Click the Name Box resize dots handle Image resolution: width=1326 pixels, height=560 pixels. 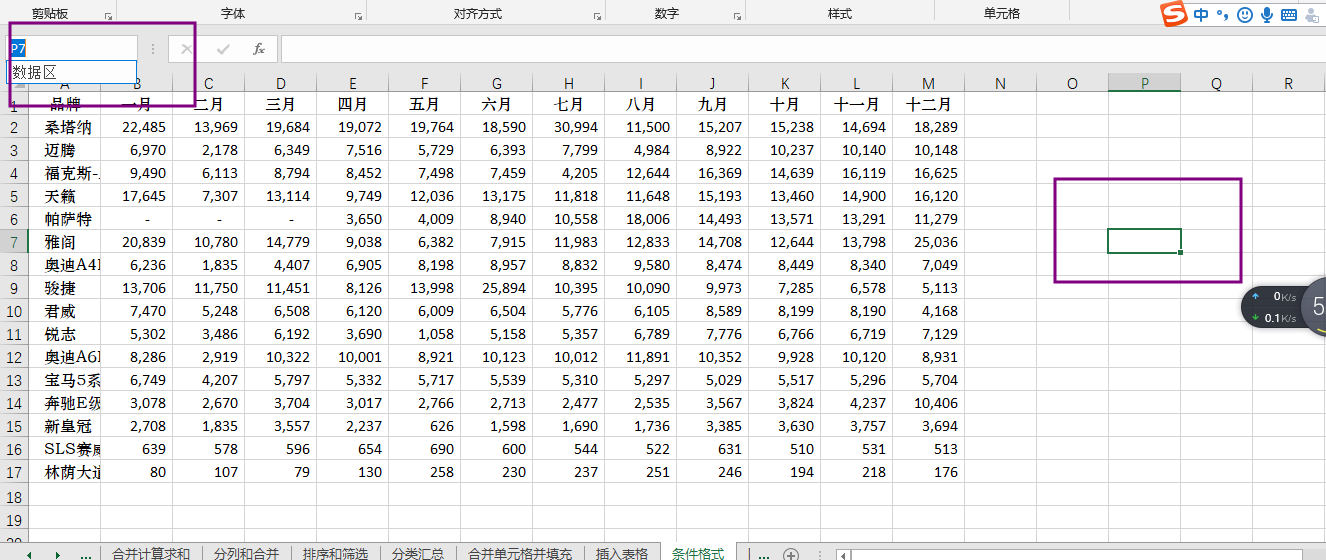153,48
